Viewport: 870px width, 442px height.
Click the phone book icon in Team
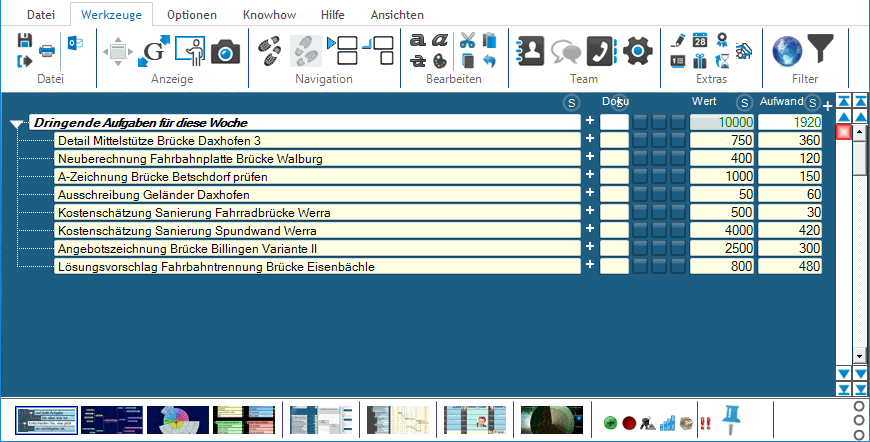[601, 50]
